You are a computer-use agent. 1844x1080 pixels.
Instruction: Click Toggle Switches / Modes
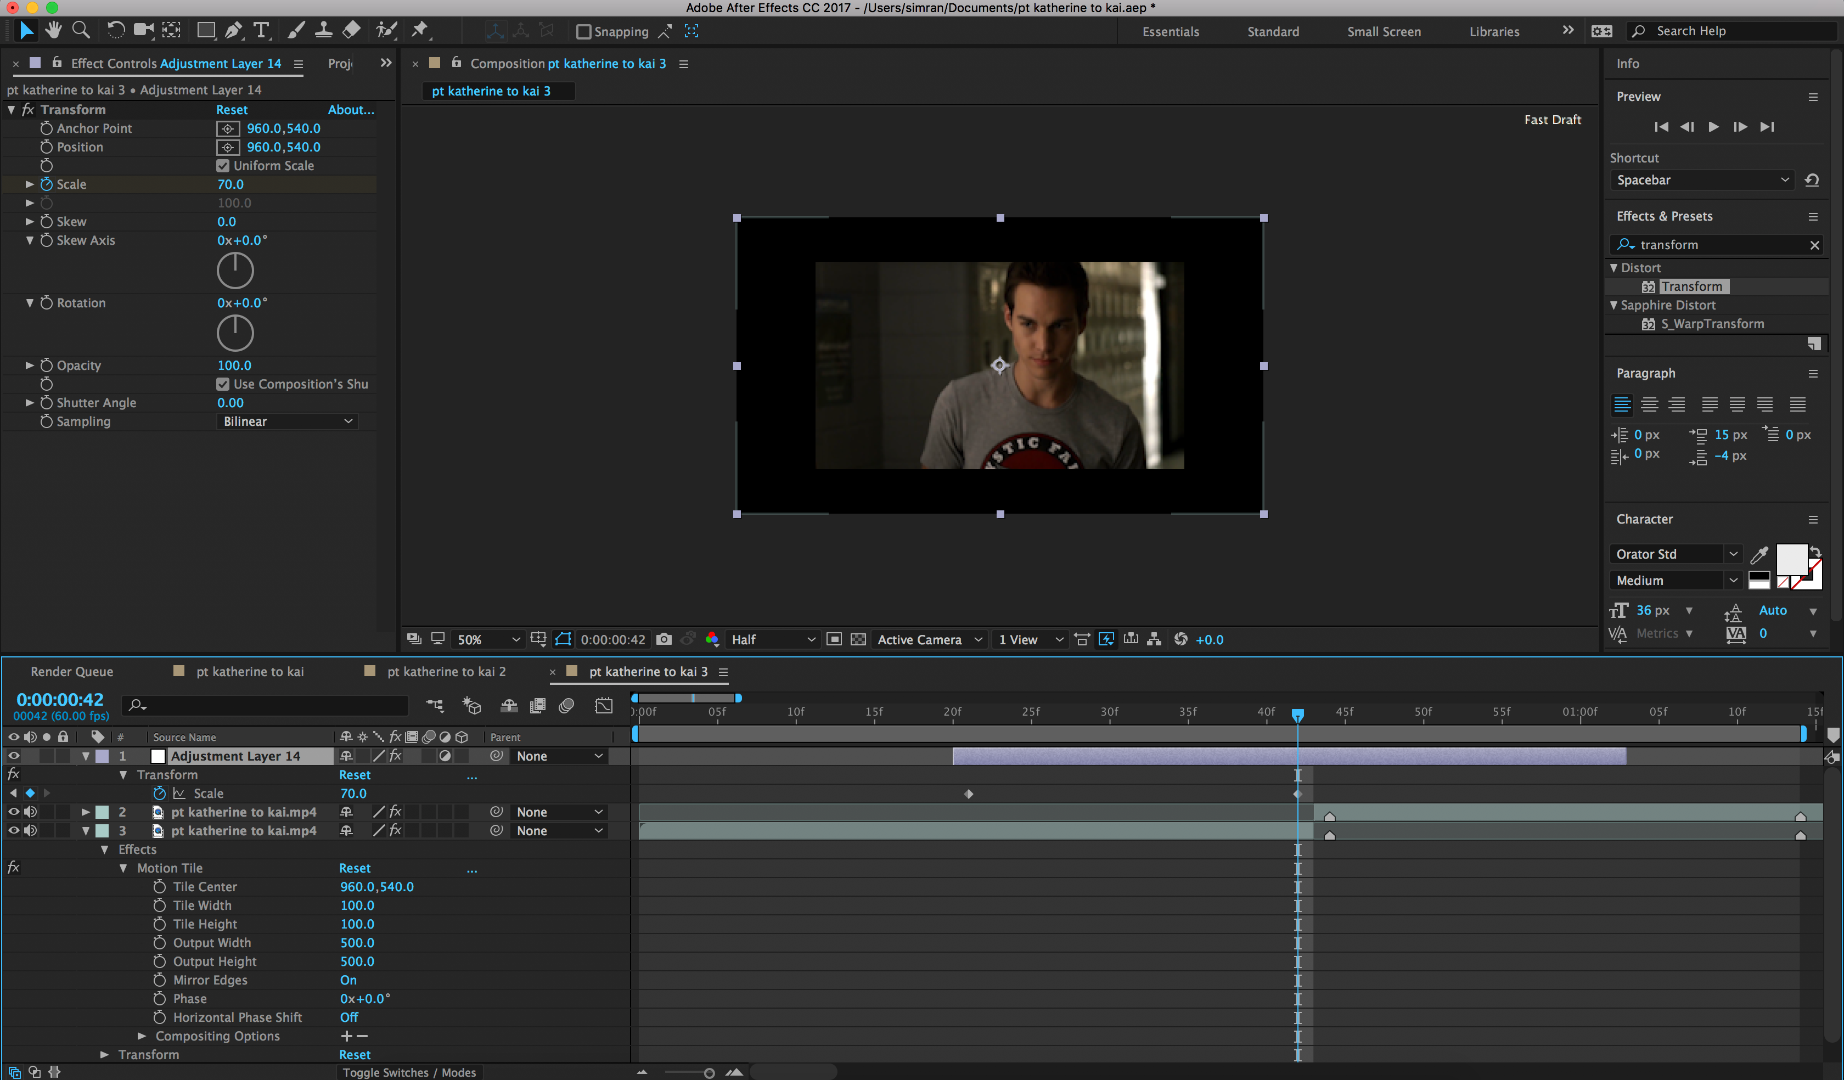coord(409,1072)
